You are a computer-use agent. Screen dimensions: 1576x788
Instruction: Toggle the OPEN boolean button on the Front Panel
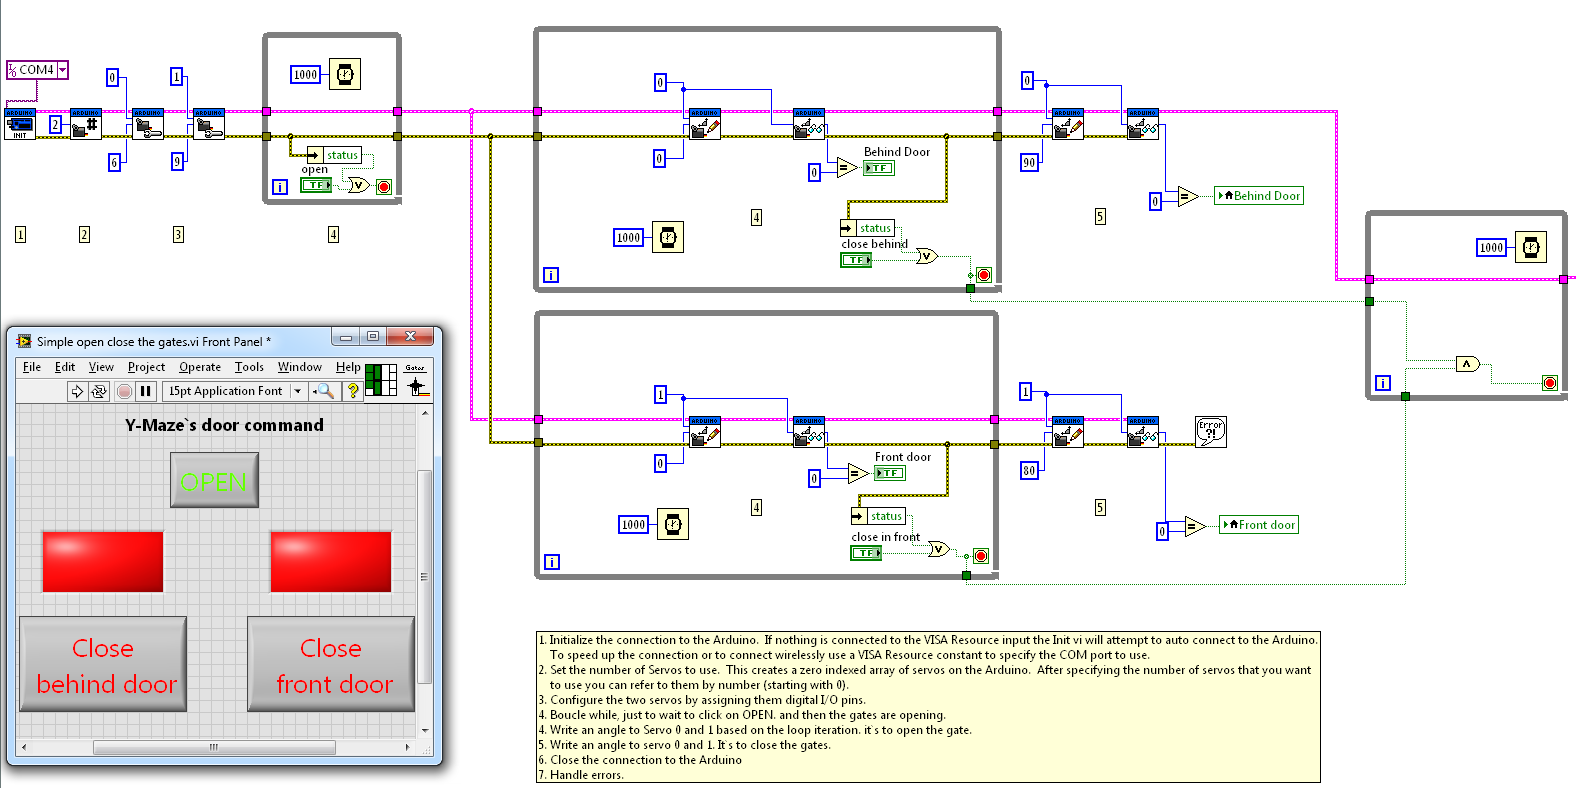pos(214,480)
